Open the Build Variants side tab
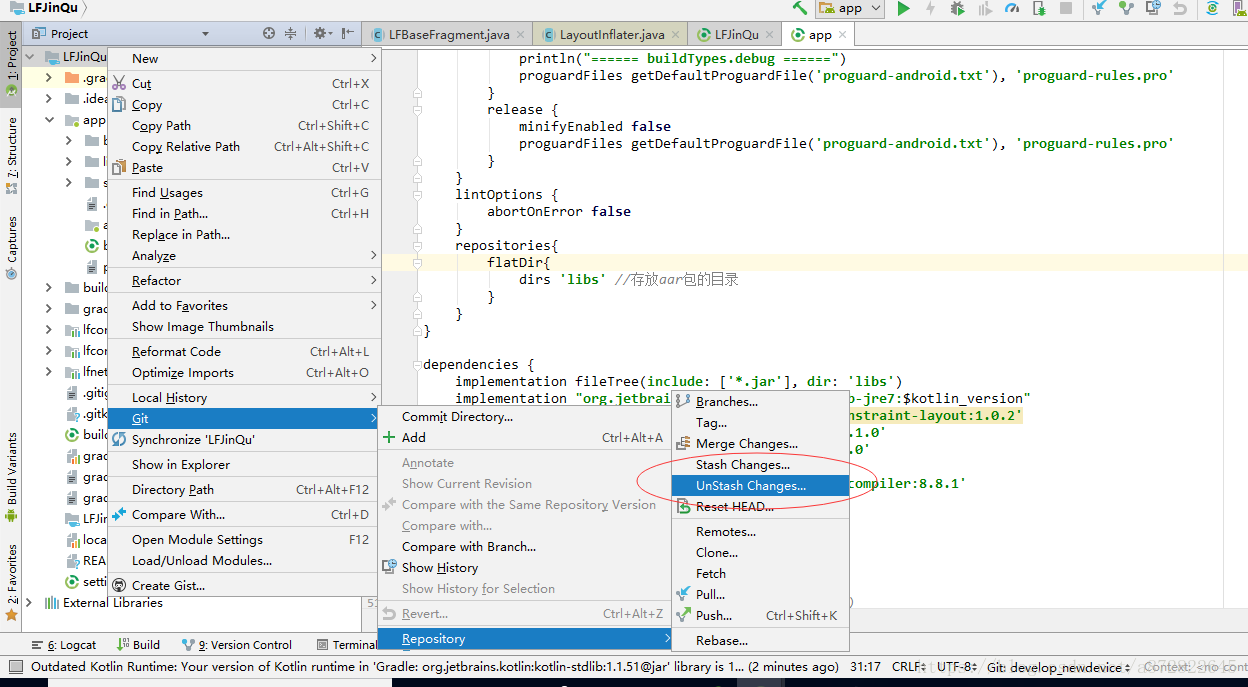1248x687 pixels. [12, 478]
